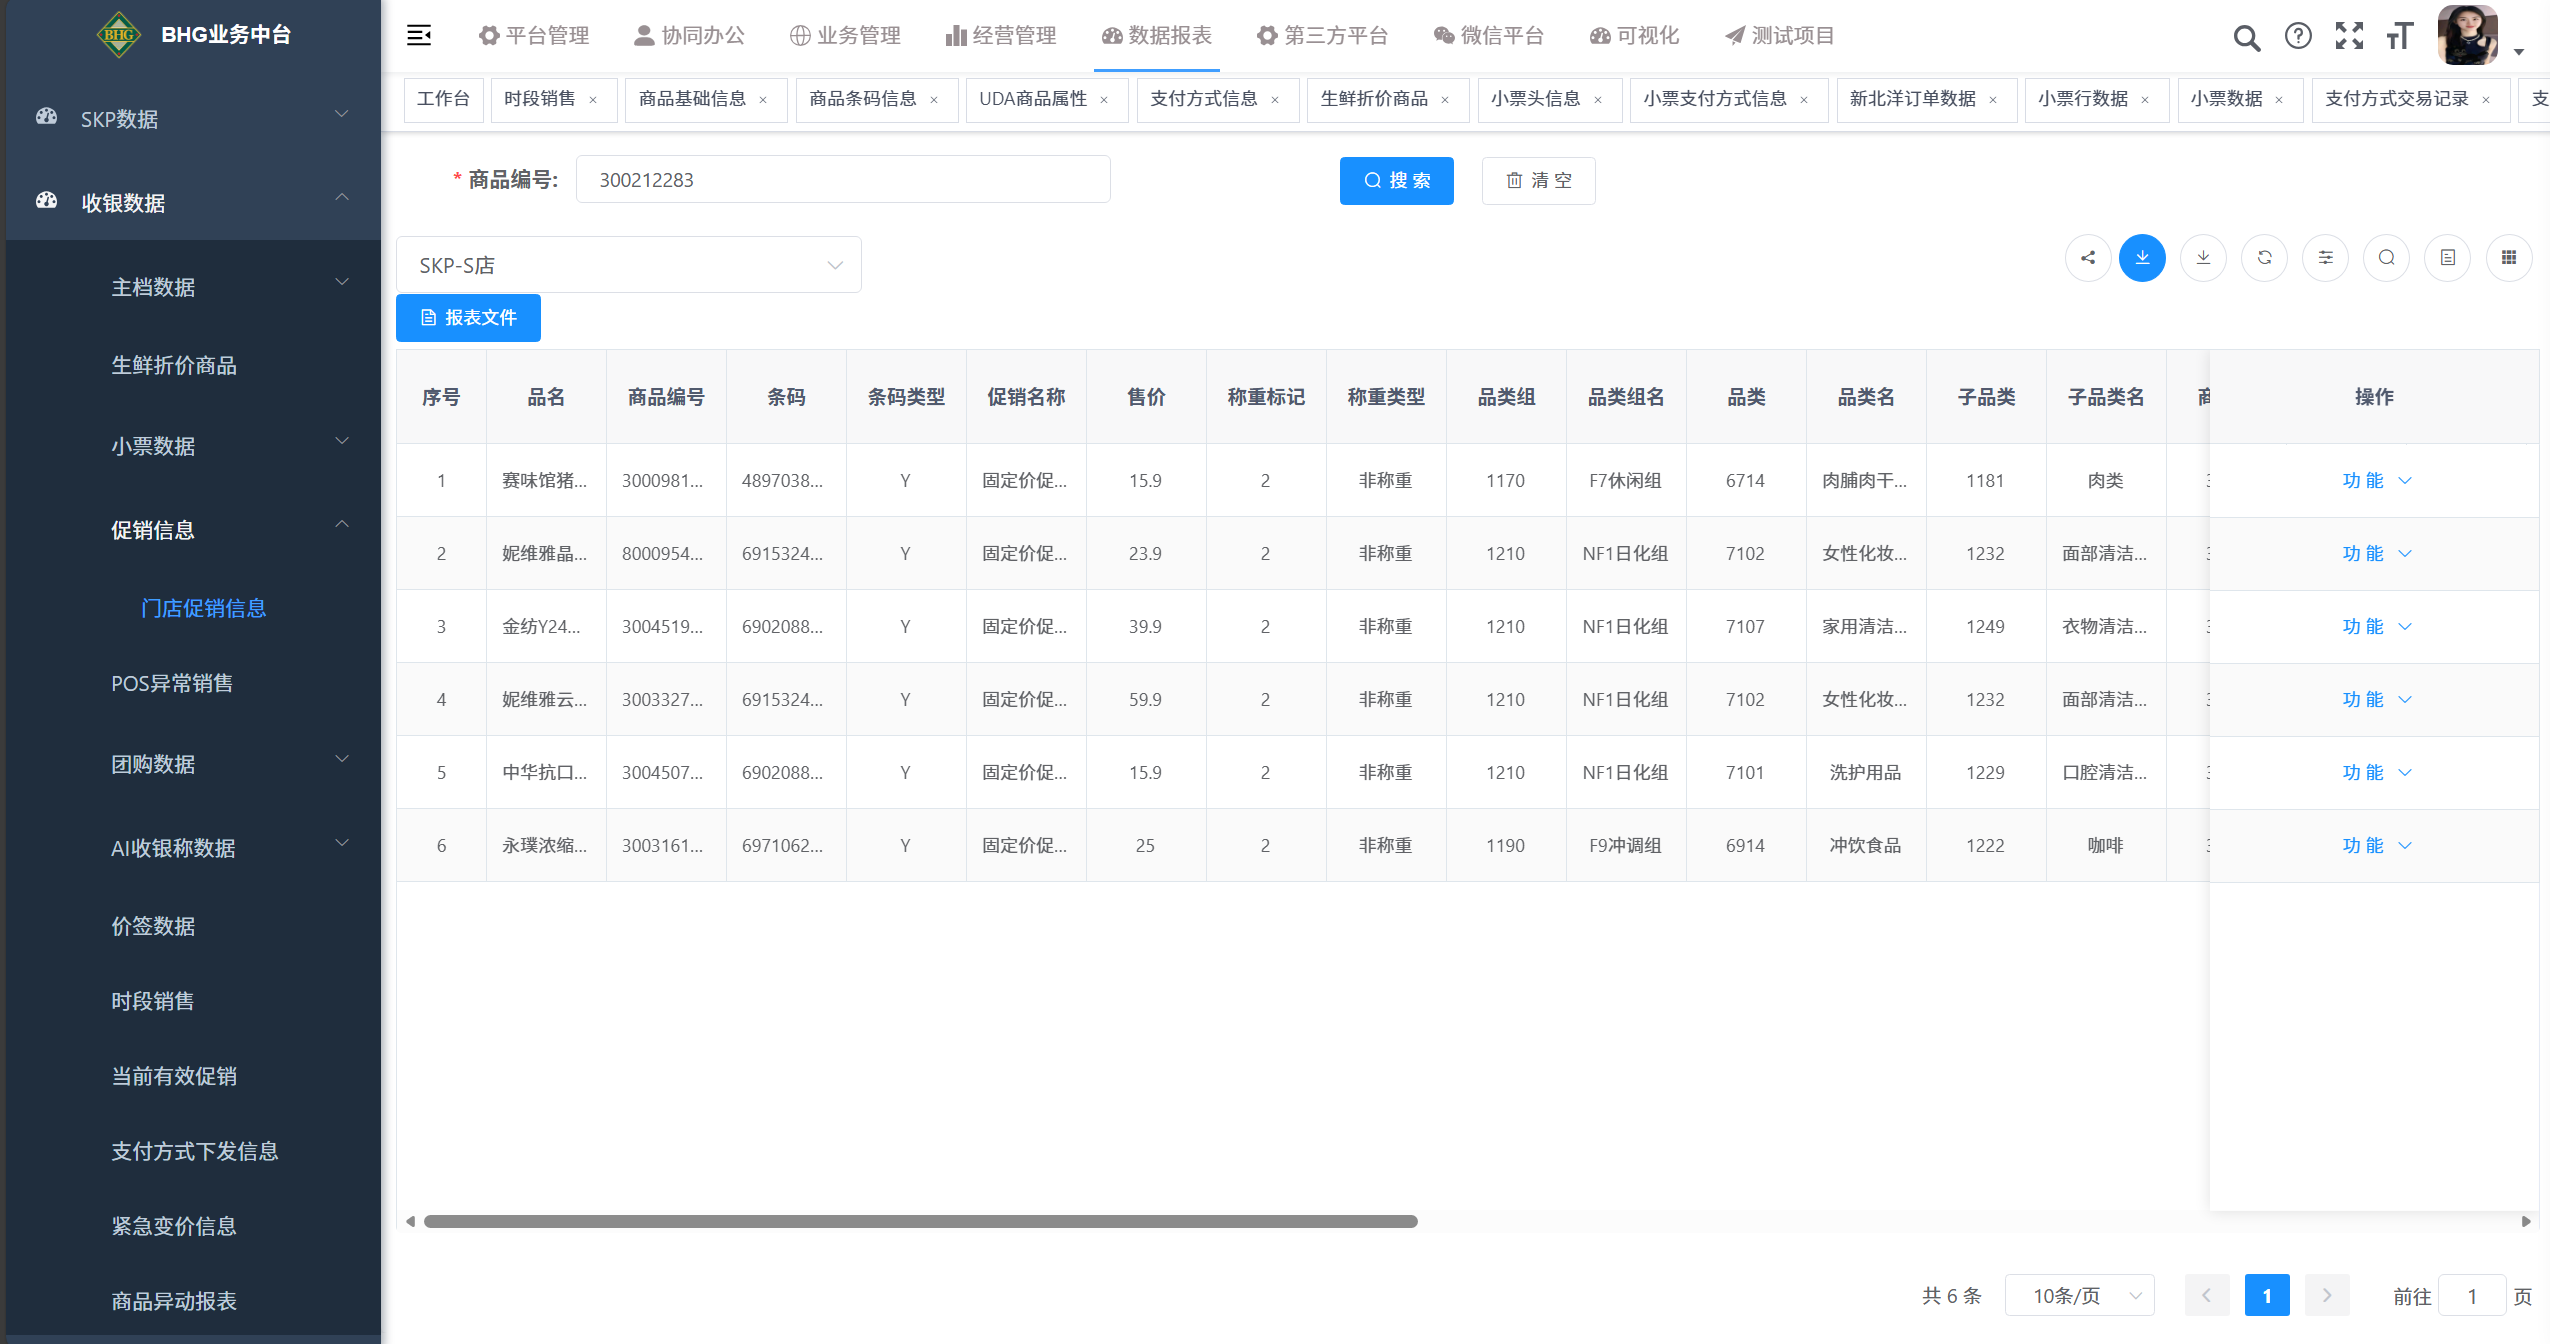This screenshot has width=2550, height=1344.
Task: Open the 经营管理 top menu
Action: tap(1001, 36)
